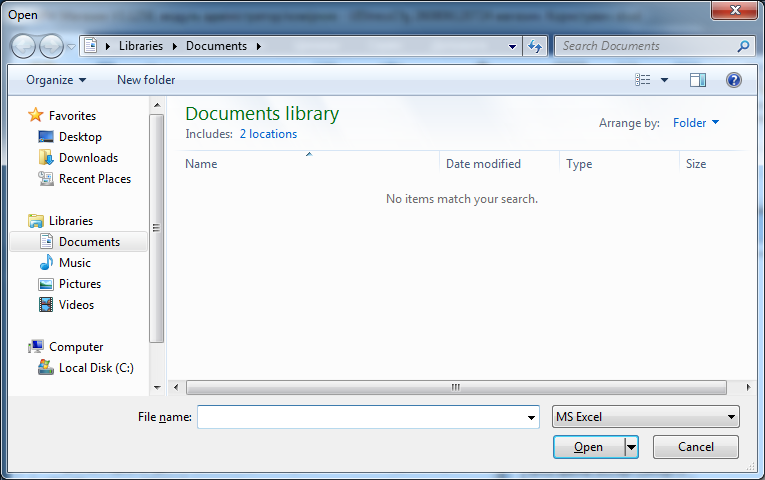Click the Back navigation arrow
765x480 pixels.
[x=23, y=47]
